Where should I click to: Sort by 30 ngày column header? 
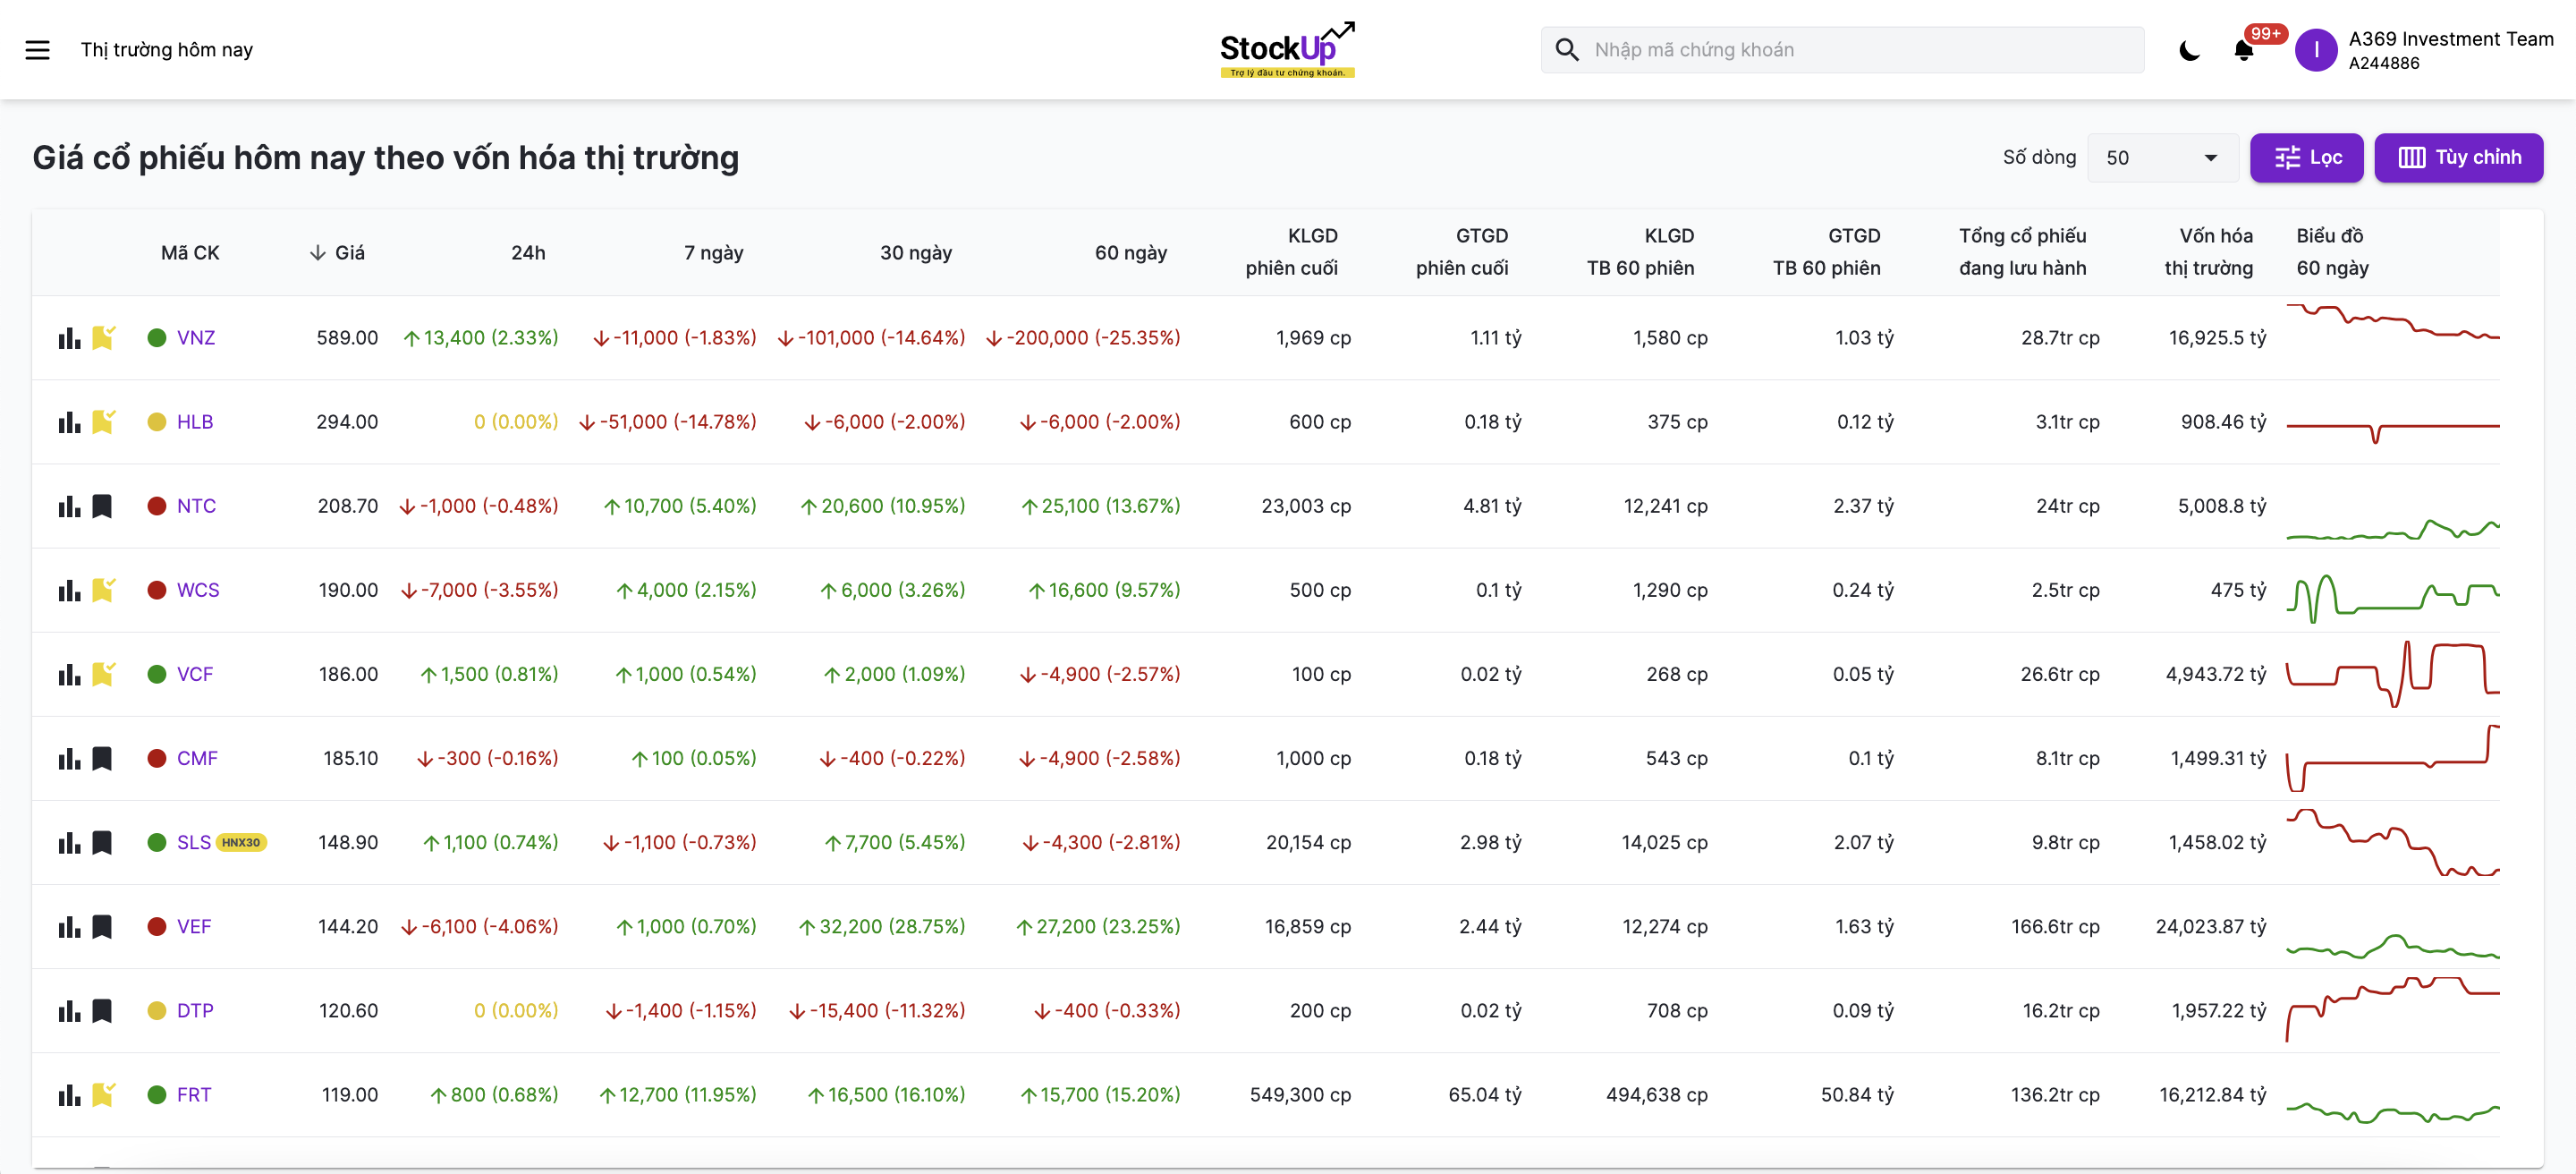click(915, 253)
